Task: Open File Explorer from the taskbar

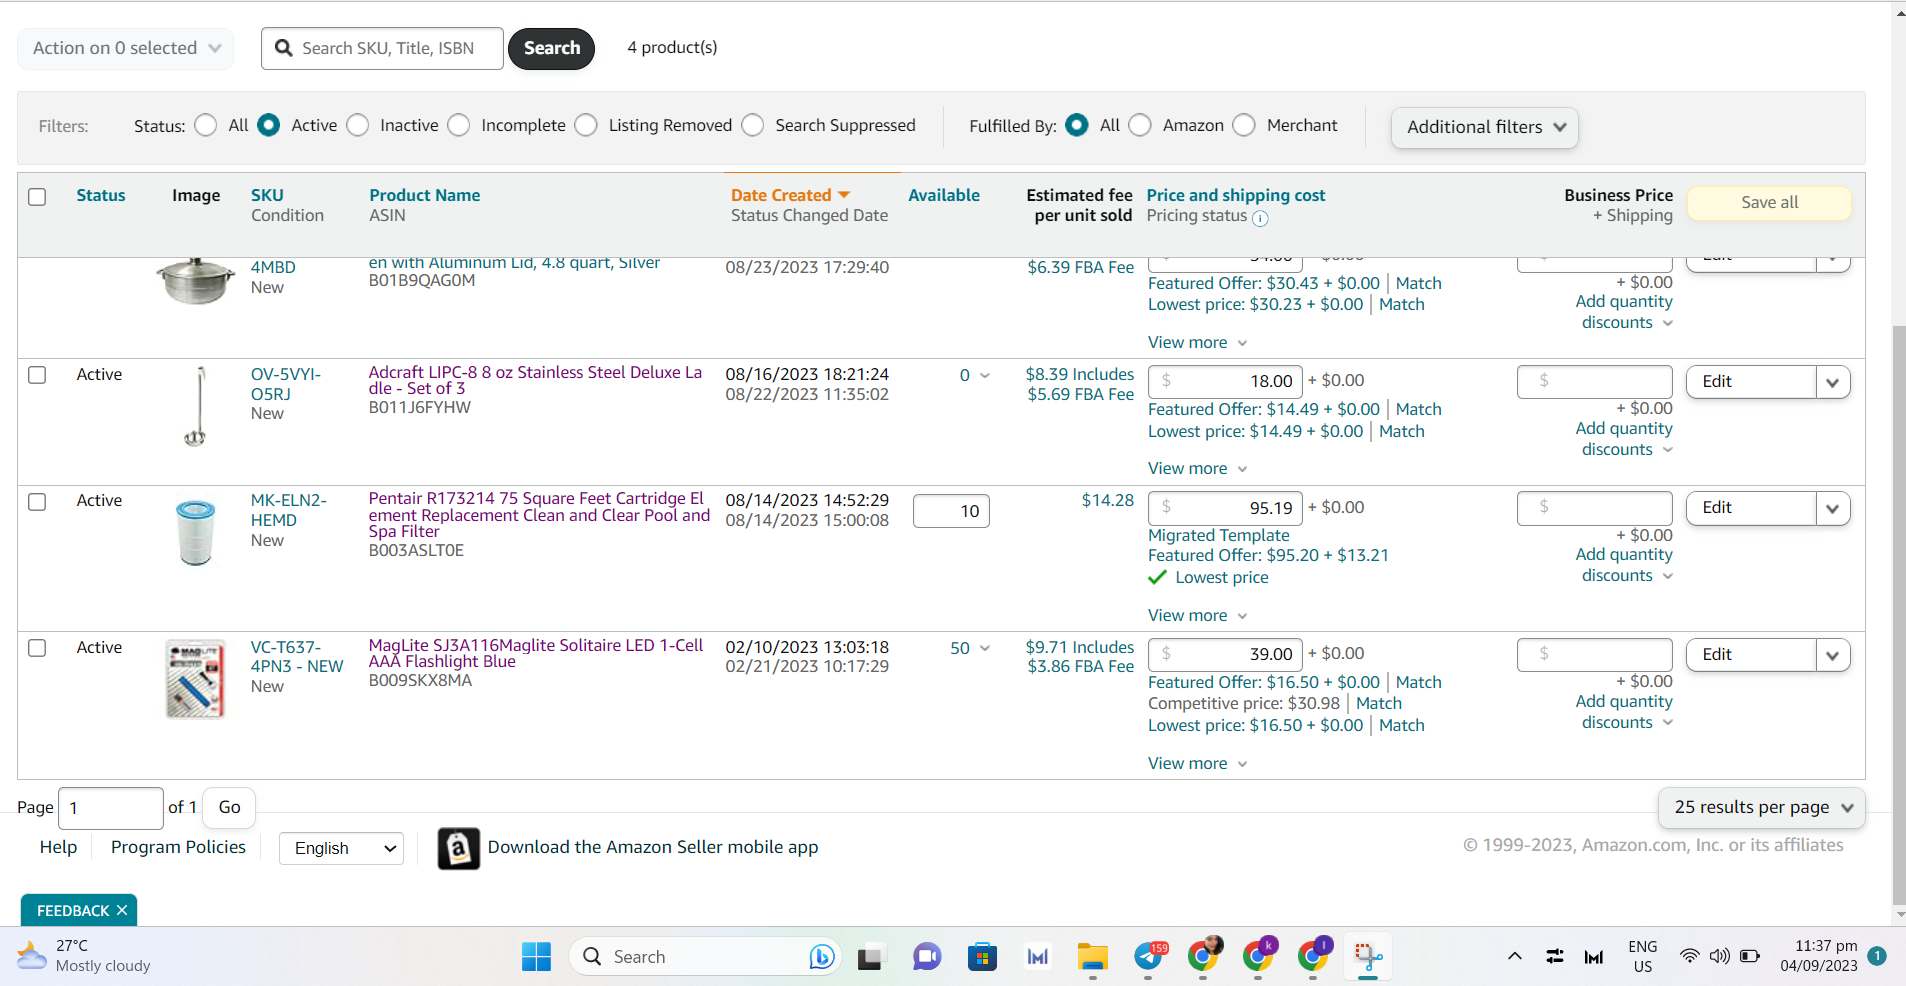Action: tap(1092, 957)
